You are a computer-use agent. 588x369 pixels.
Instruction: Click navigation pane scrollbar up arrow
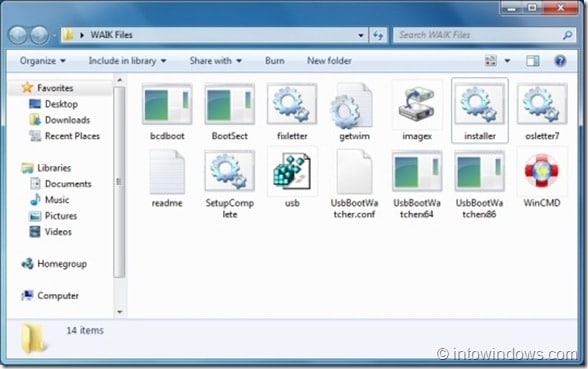tap(120, 80)
